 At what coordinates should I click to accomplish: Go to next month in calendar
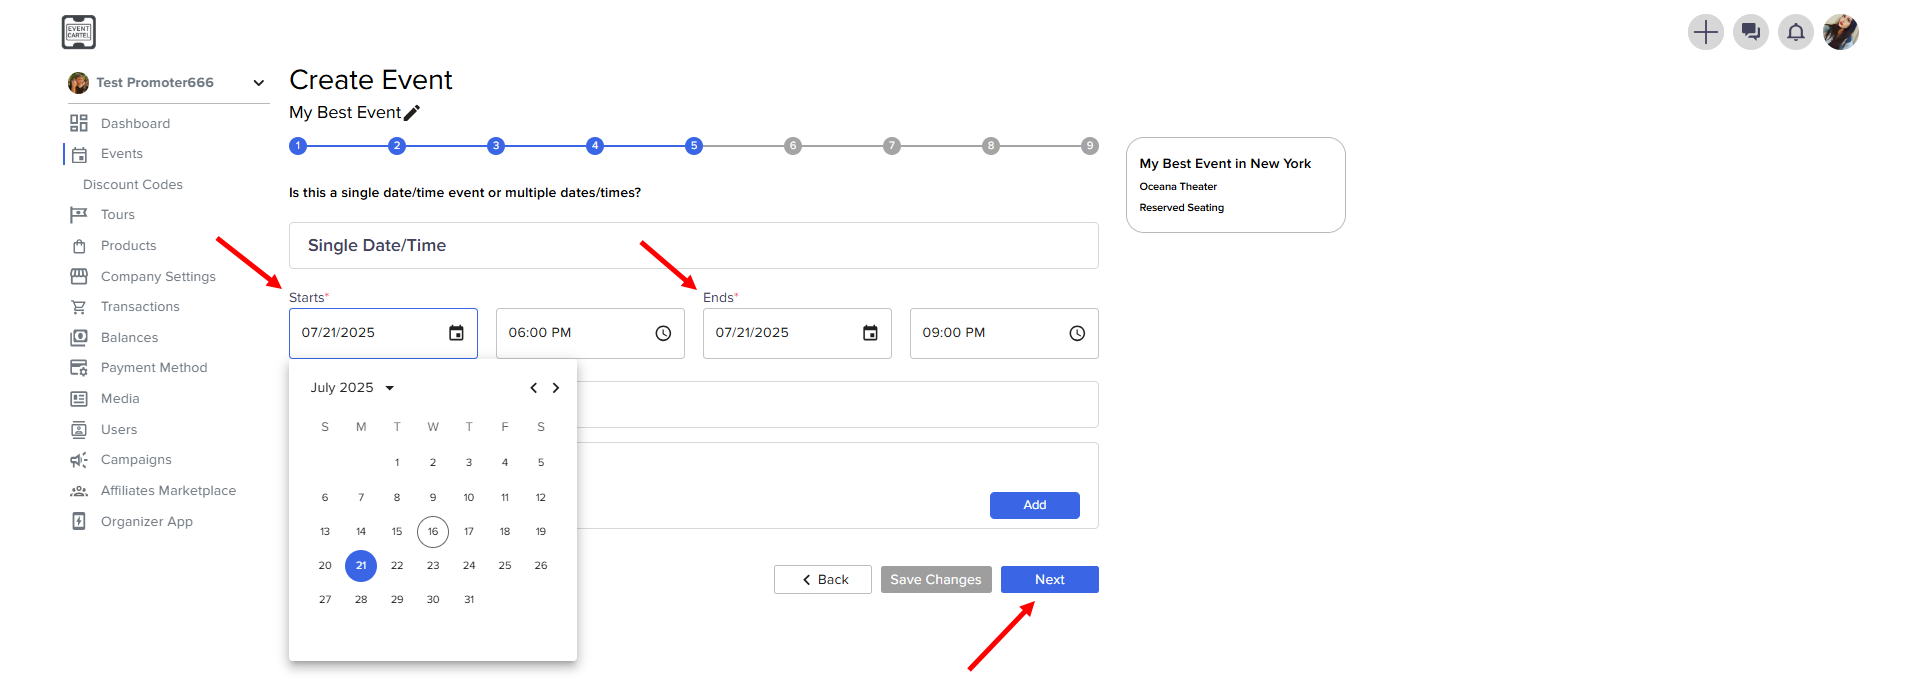click(556, 388)
